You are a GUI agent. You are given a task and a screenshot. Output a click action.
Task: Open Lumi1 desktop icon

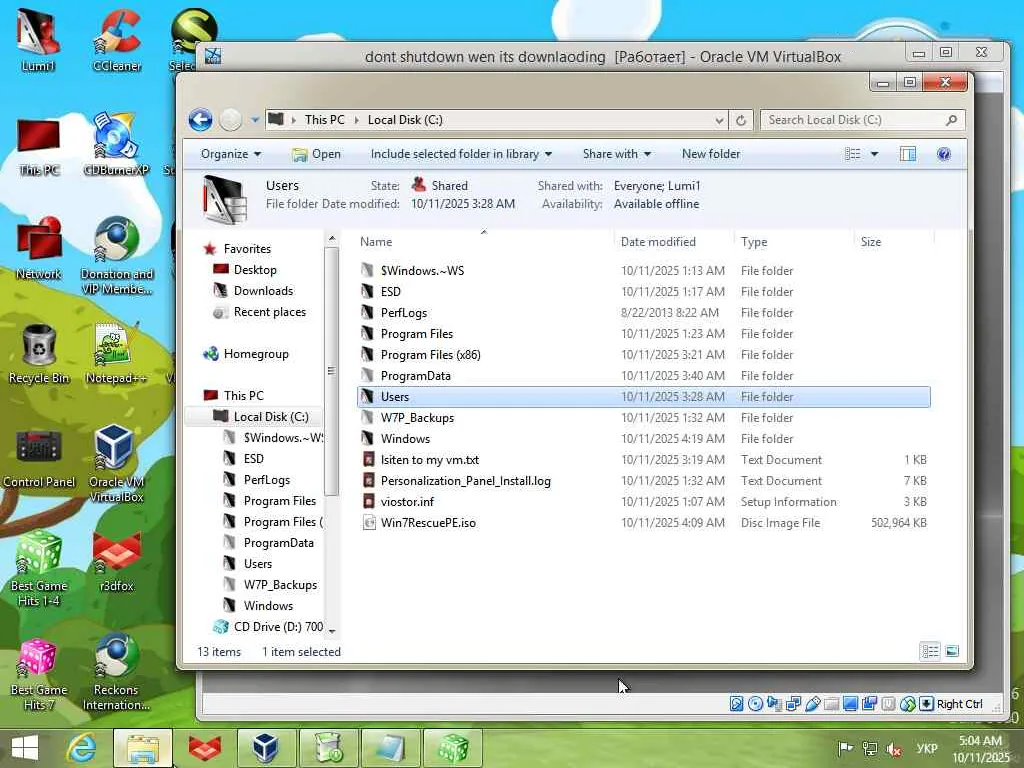(38, 40)
